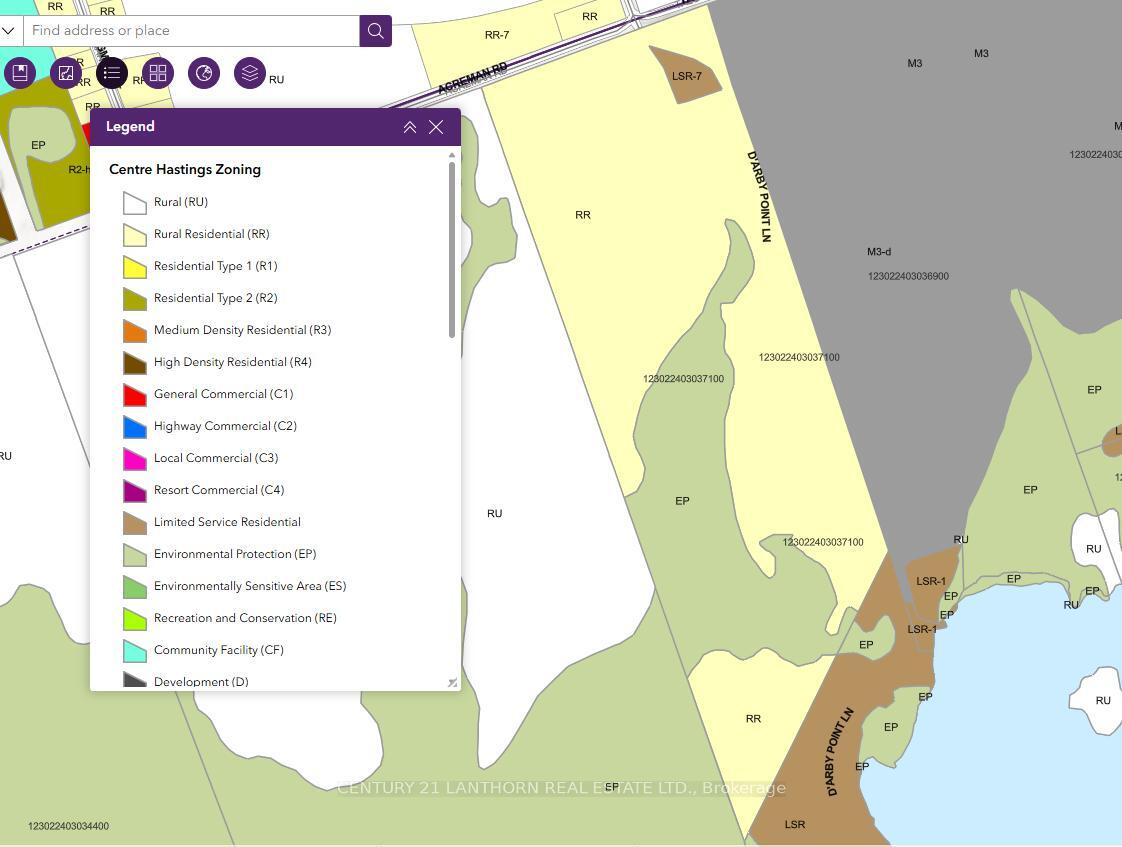The height and width of the screenshot is (847, 1122).
Task: Collapse the Legend panel with double chevron
Action: 410,127
